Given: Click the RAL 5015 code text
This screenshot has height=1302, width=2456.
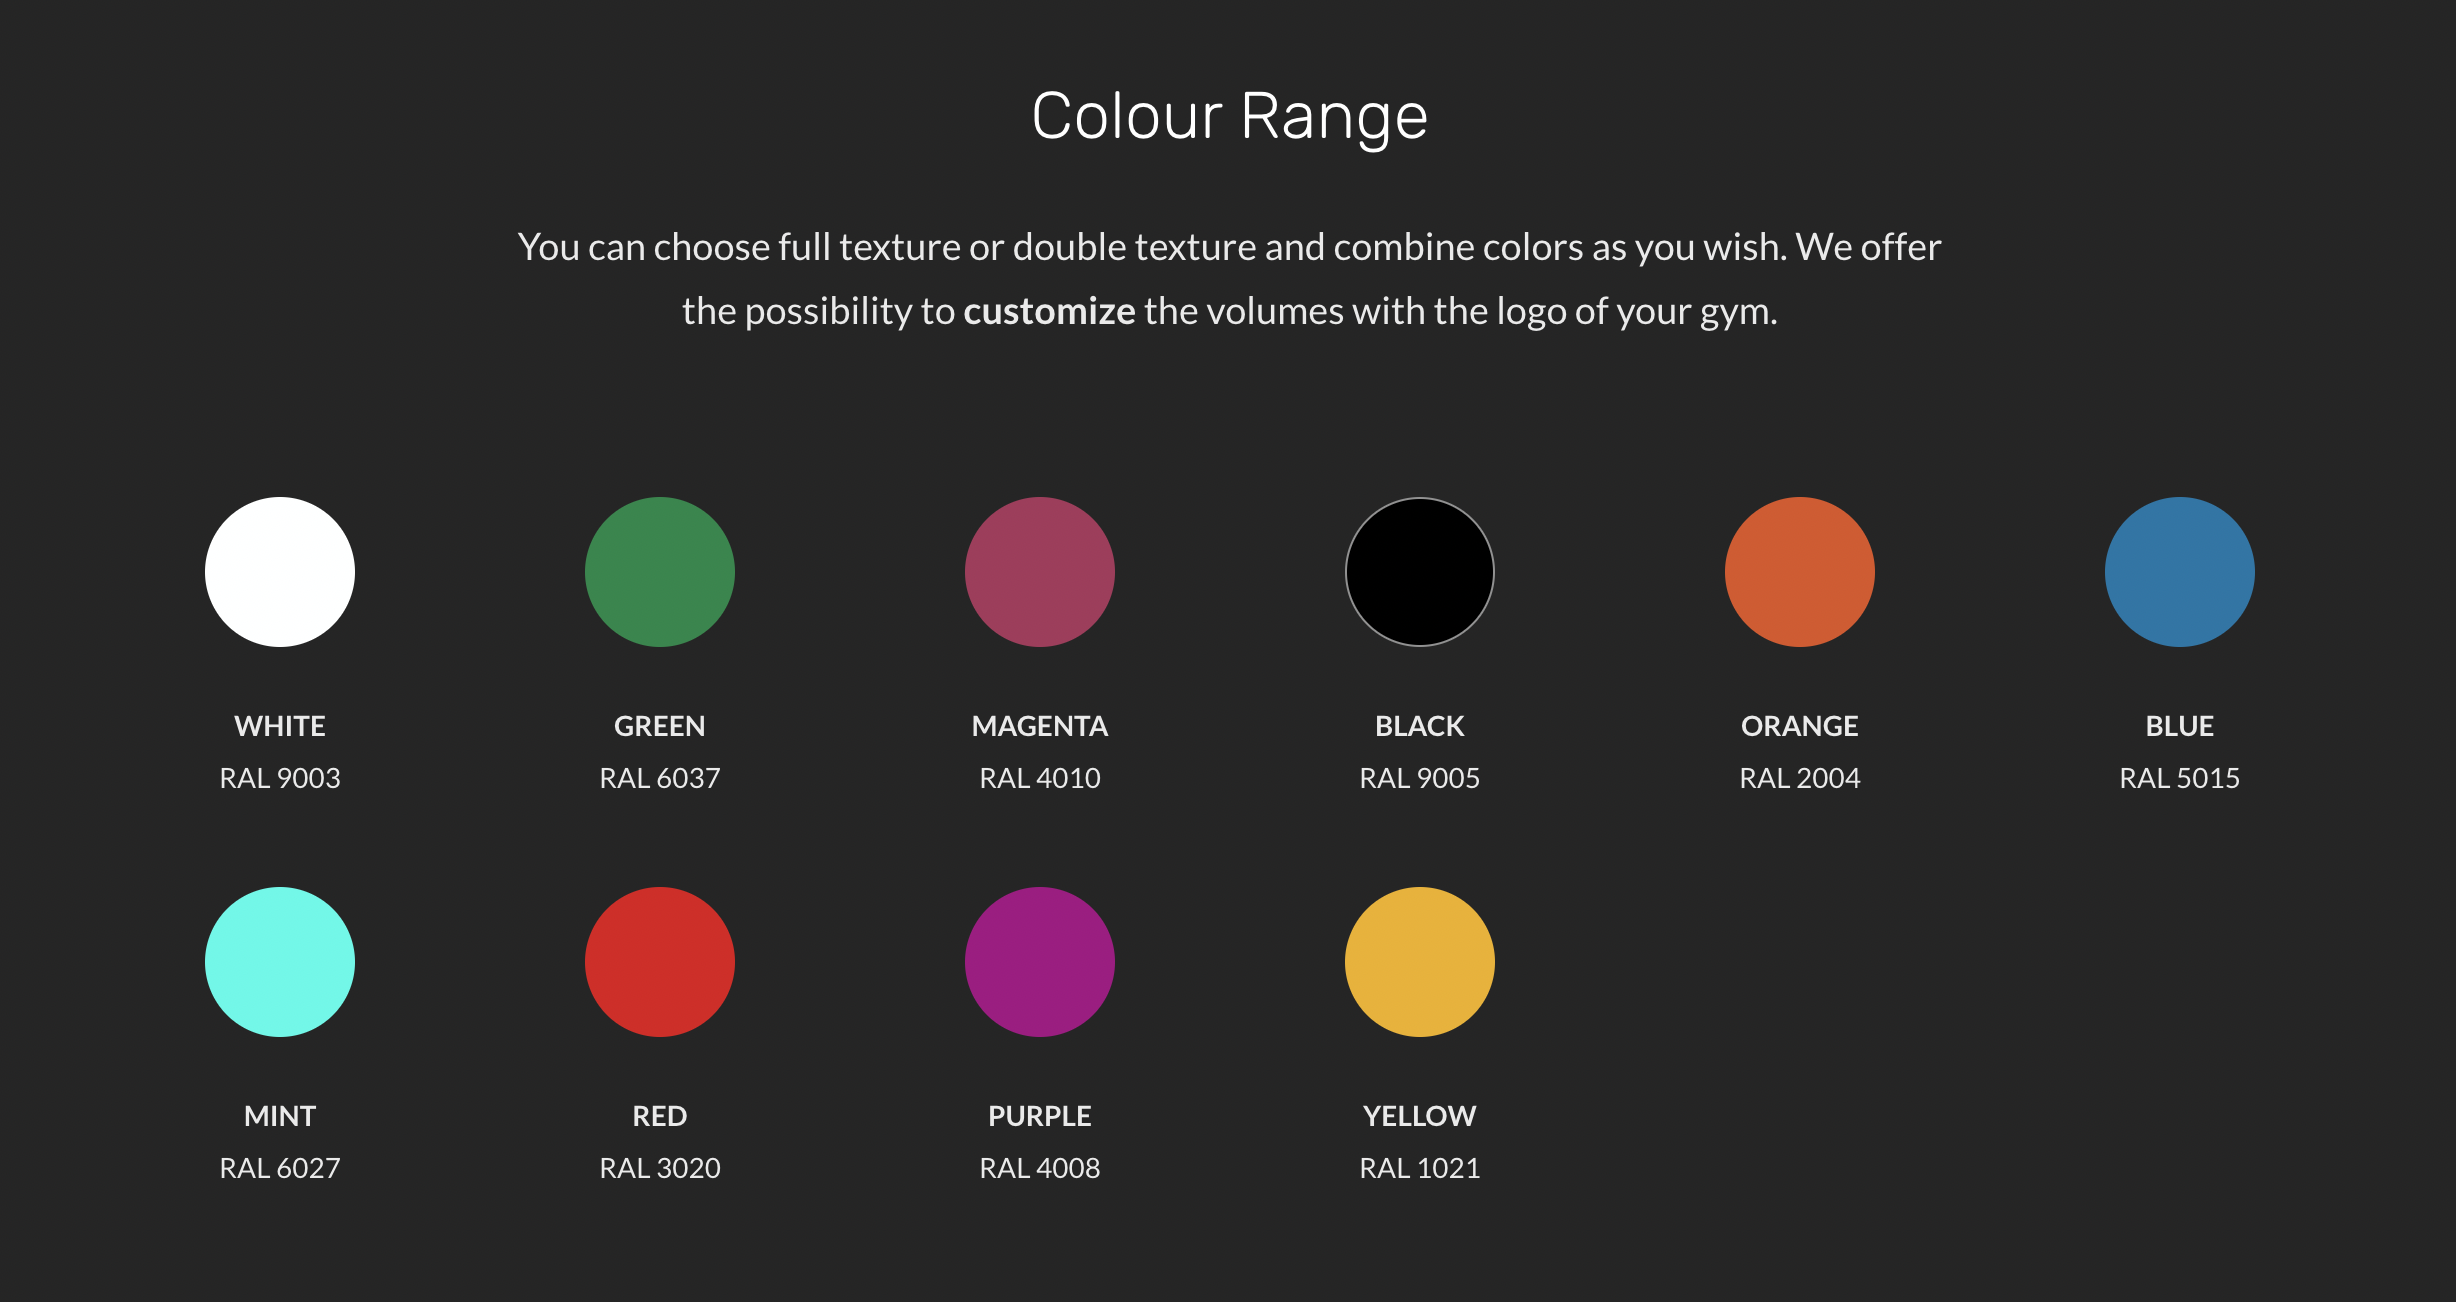Looking at the screenshot, I should pyautogui.click(x=2180, y=778).
